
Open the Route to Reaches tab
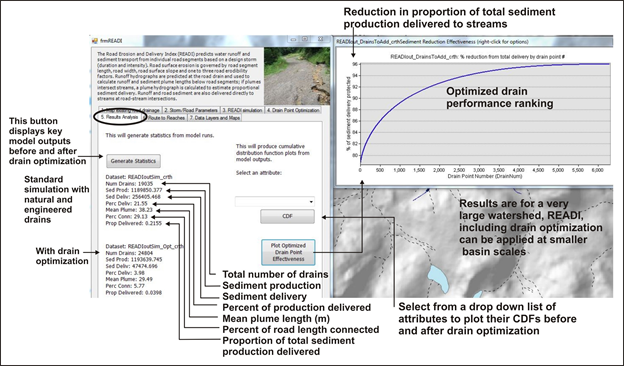166,118
